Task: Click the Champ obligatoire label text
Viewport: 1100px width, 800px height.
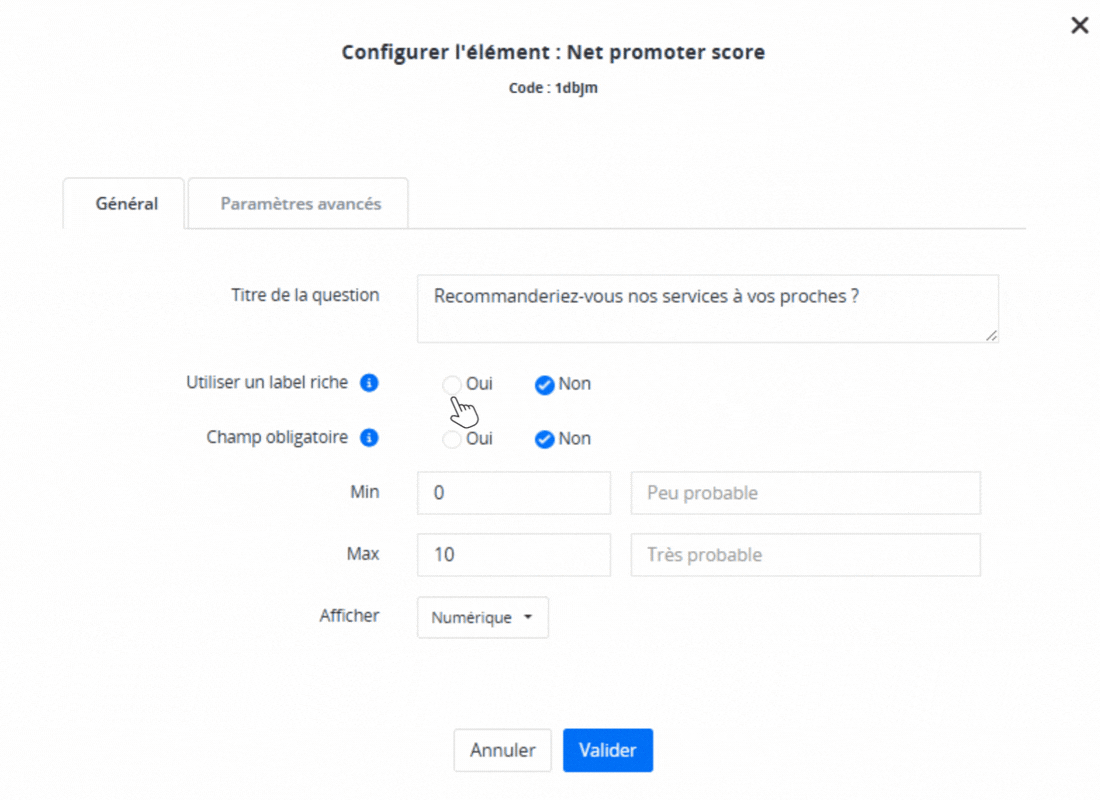Action: pos(277,437)
